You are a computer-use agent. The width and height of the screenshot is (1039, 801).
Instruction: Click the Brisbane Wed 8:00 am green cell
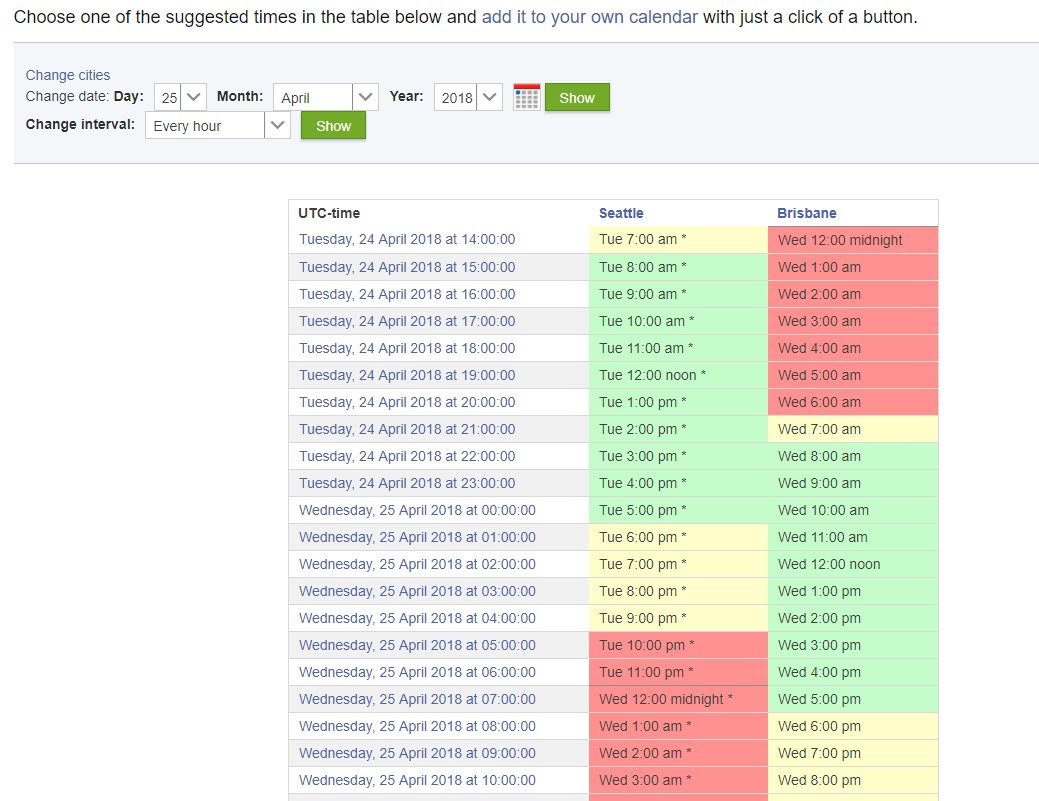pos(852,456)
